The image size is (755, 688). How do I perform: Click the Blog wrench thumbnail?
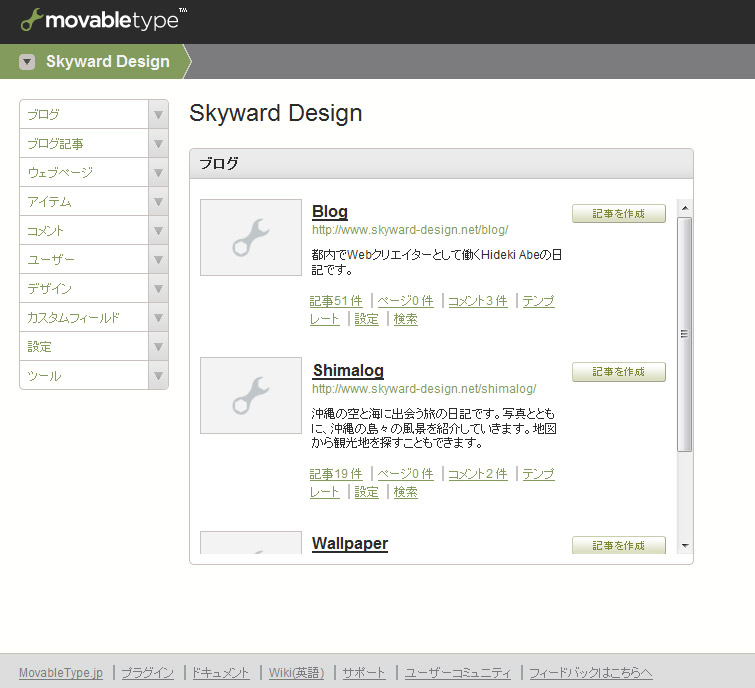[251, 237]
